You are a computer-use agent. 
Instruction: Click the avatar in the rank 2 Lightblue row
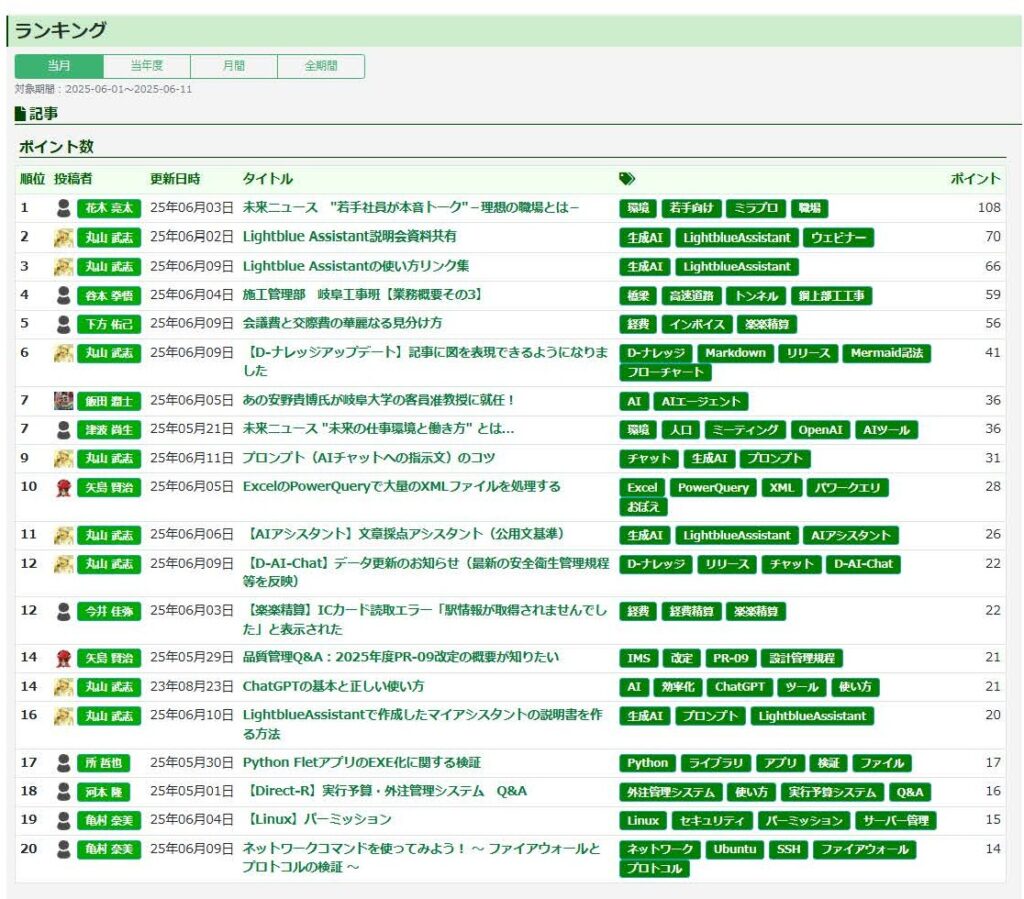[64, 238]
